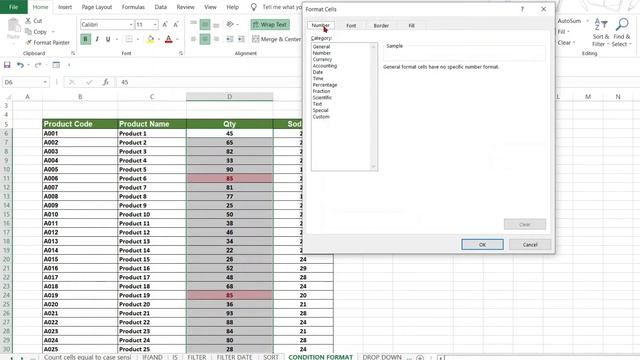The image size is (640, 360).
Task: Toggle Center horizontal alignment
Action: click(205, 39)
